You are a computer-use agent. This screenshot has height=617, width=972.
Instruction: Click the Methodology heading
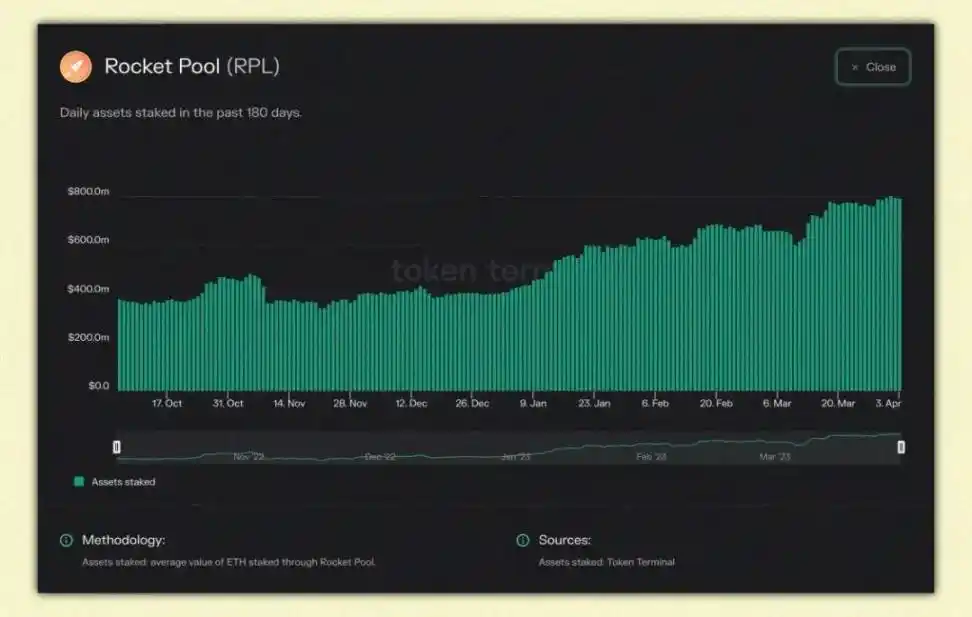[123, 540]
